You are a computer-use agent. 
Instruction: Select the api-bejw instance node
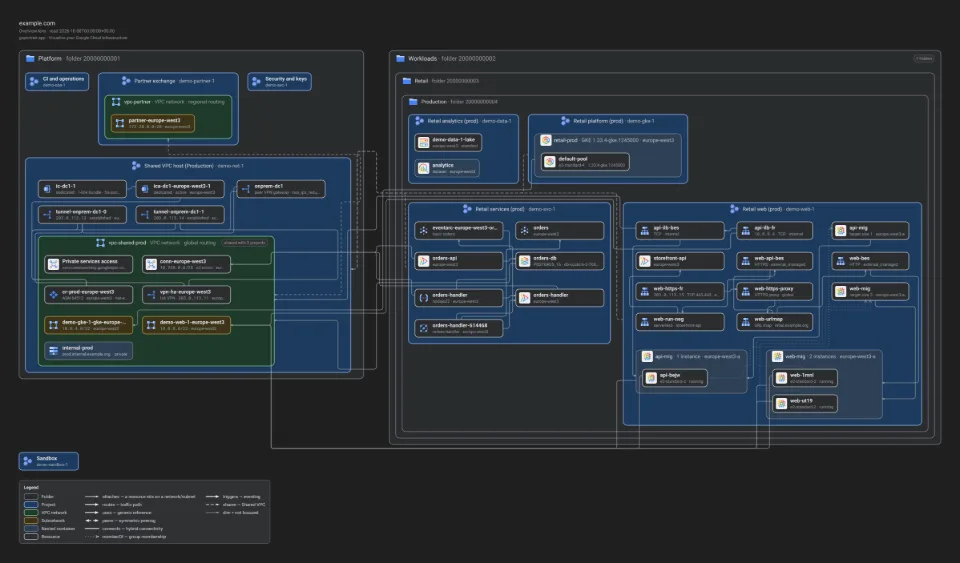point(675,378)
